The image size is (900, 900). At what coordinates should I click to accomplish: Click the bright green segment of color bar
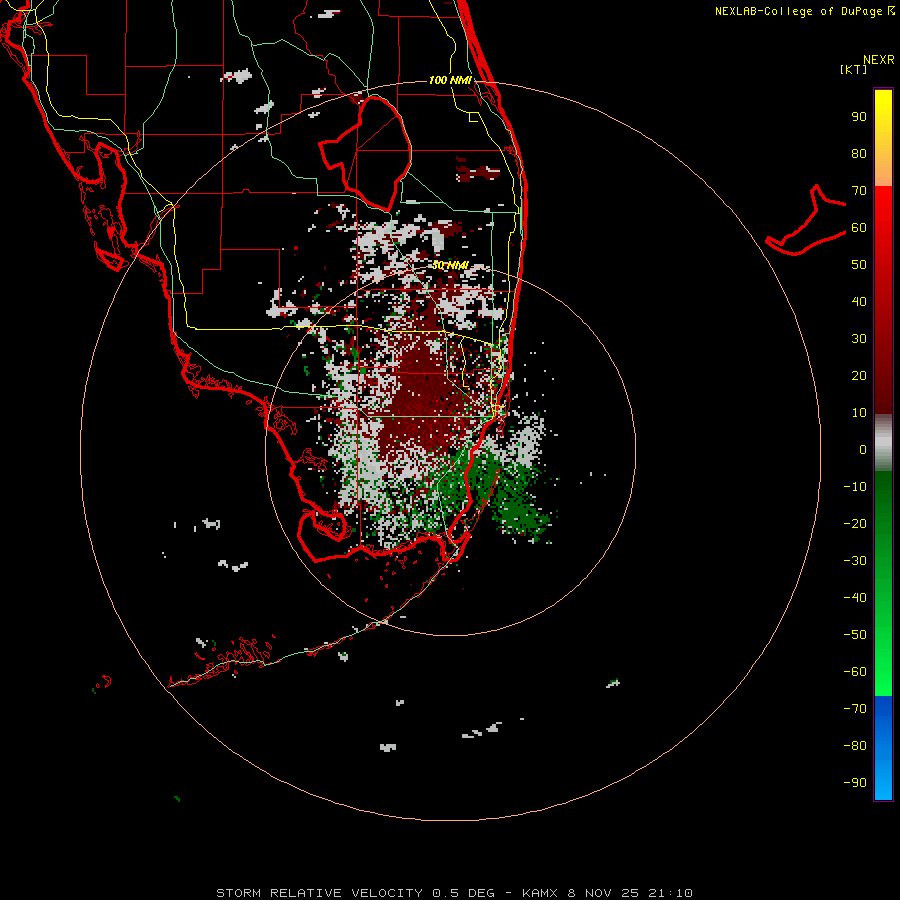883,583
